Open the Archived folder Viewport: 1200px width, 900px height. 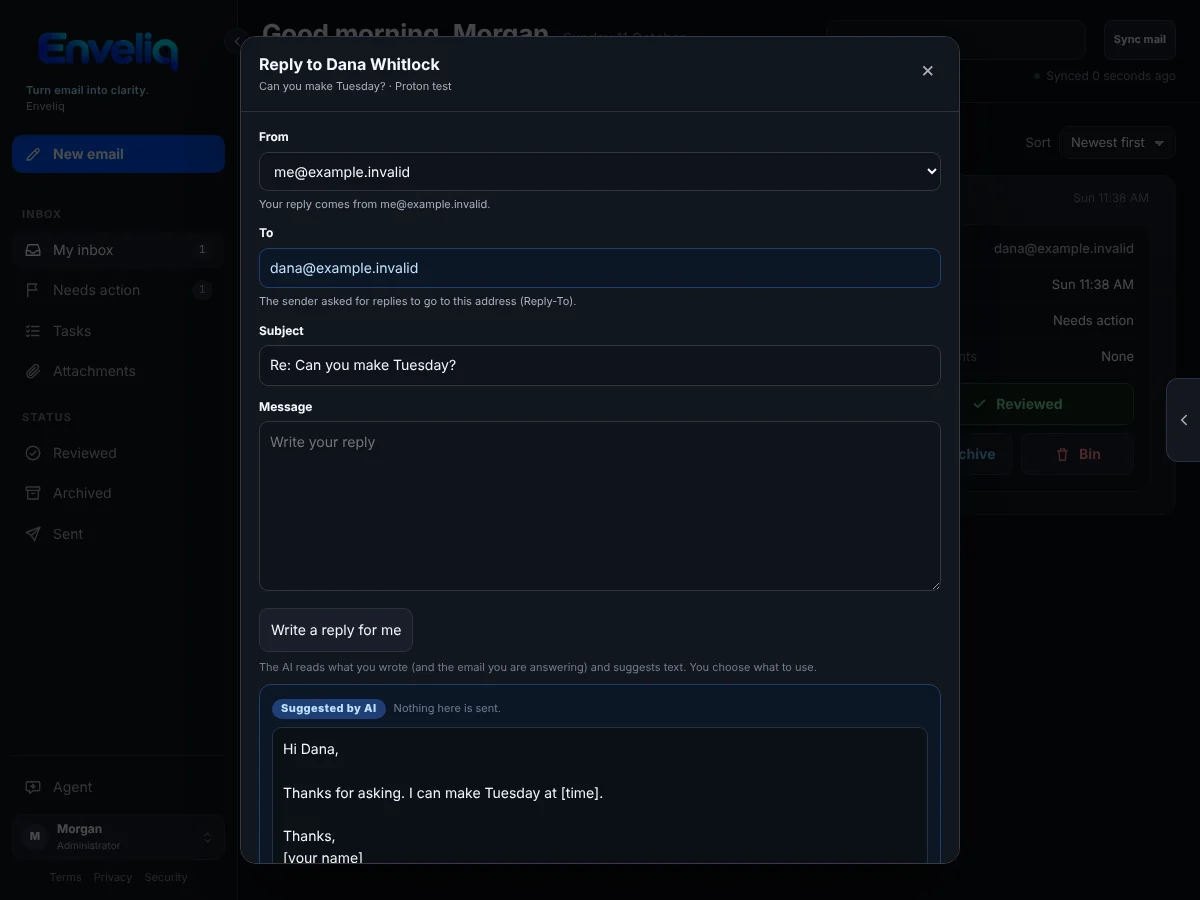coord(118,493)
